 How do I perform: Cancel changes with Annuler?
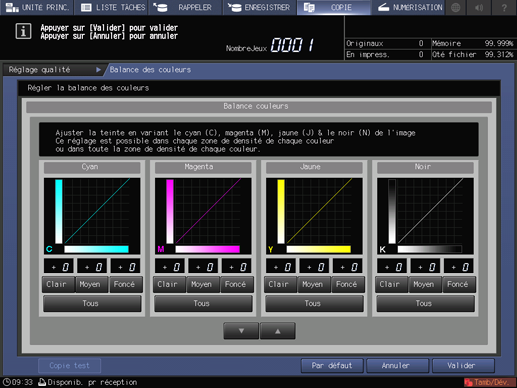coord(397,366)
